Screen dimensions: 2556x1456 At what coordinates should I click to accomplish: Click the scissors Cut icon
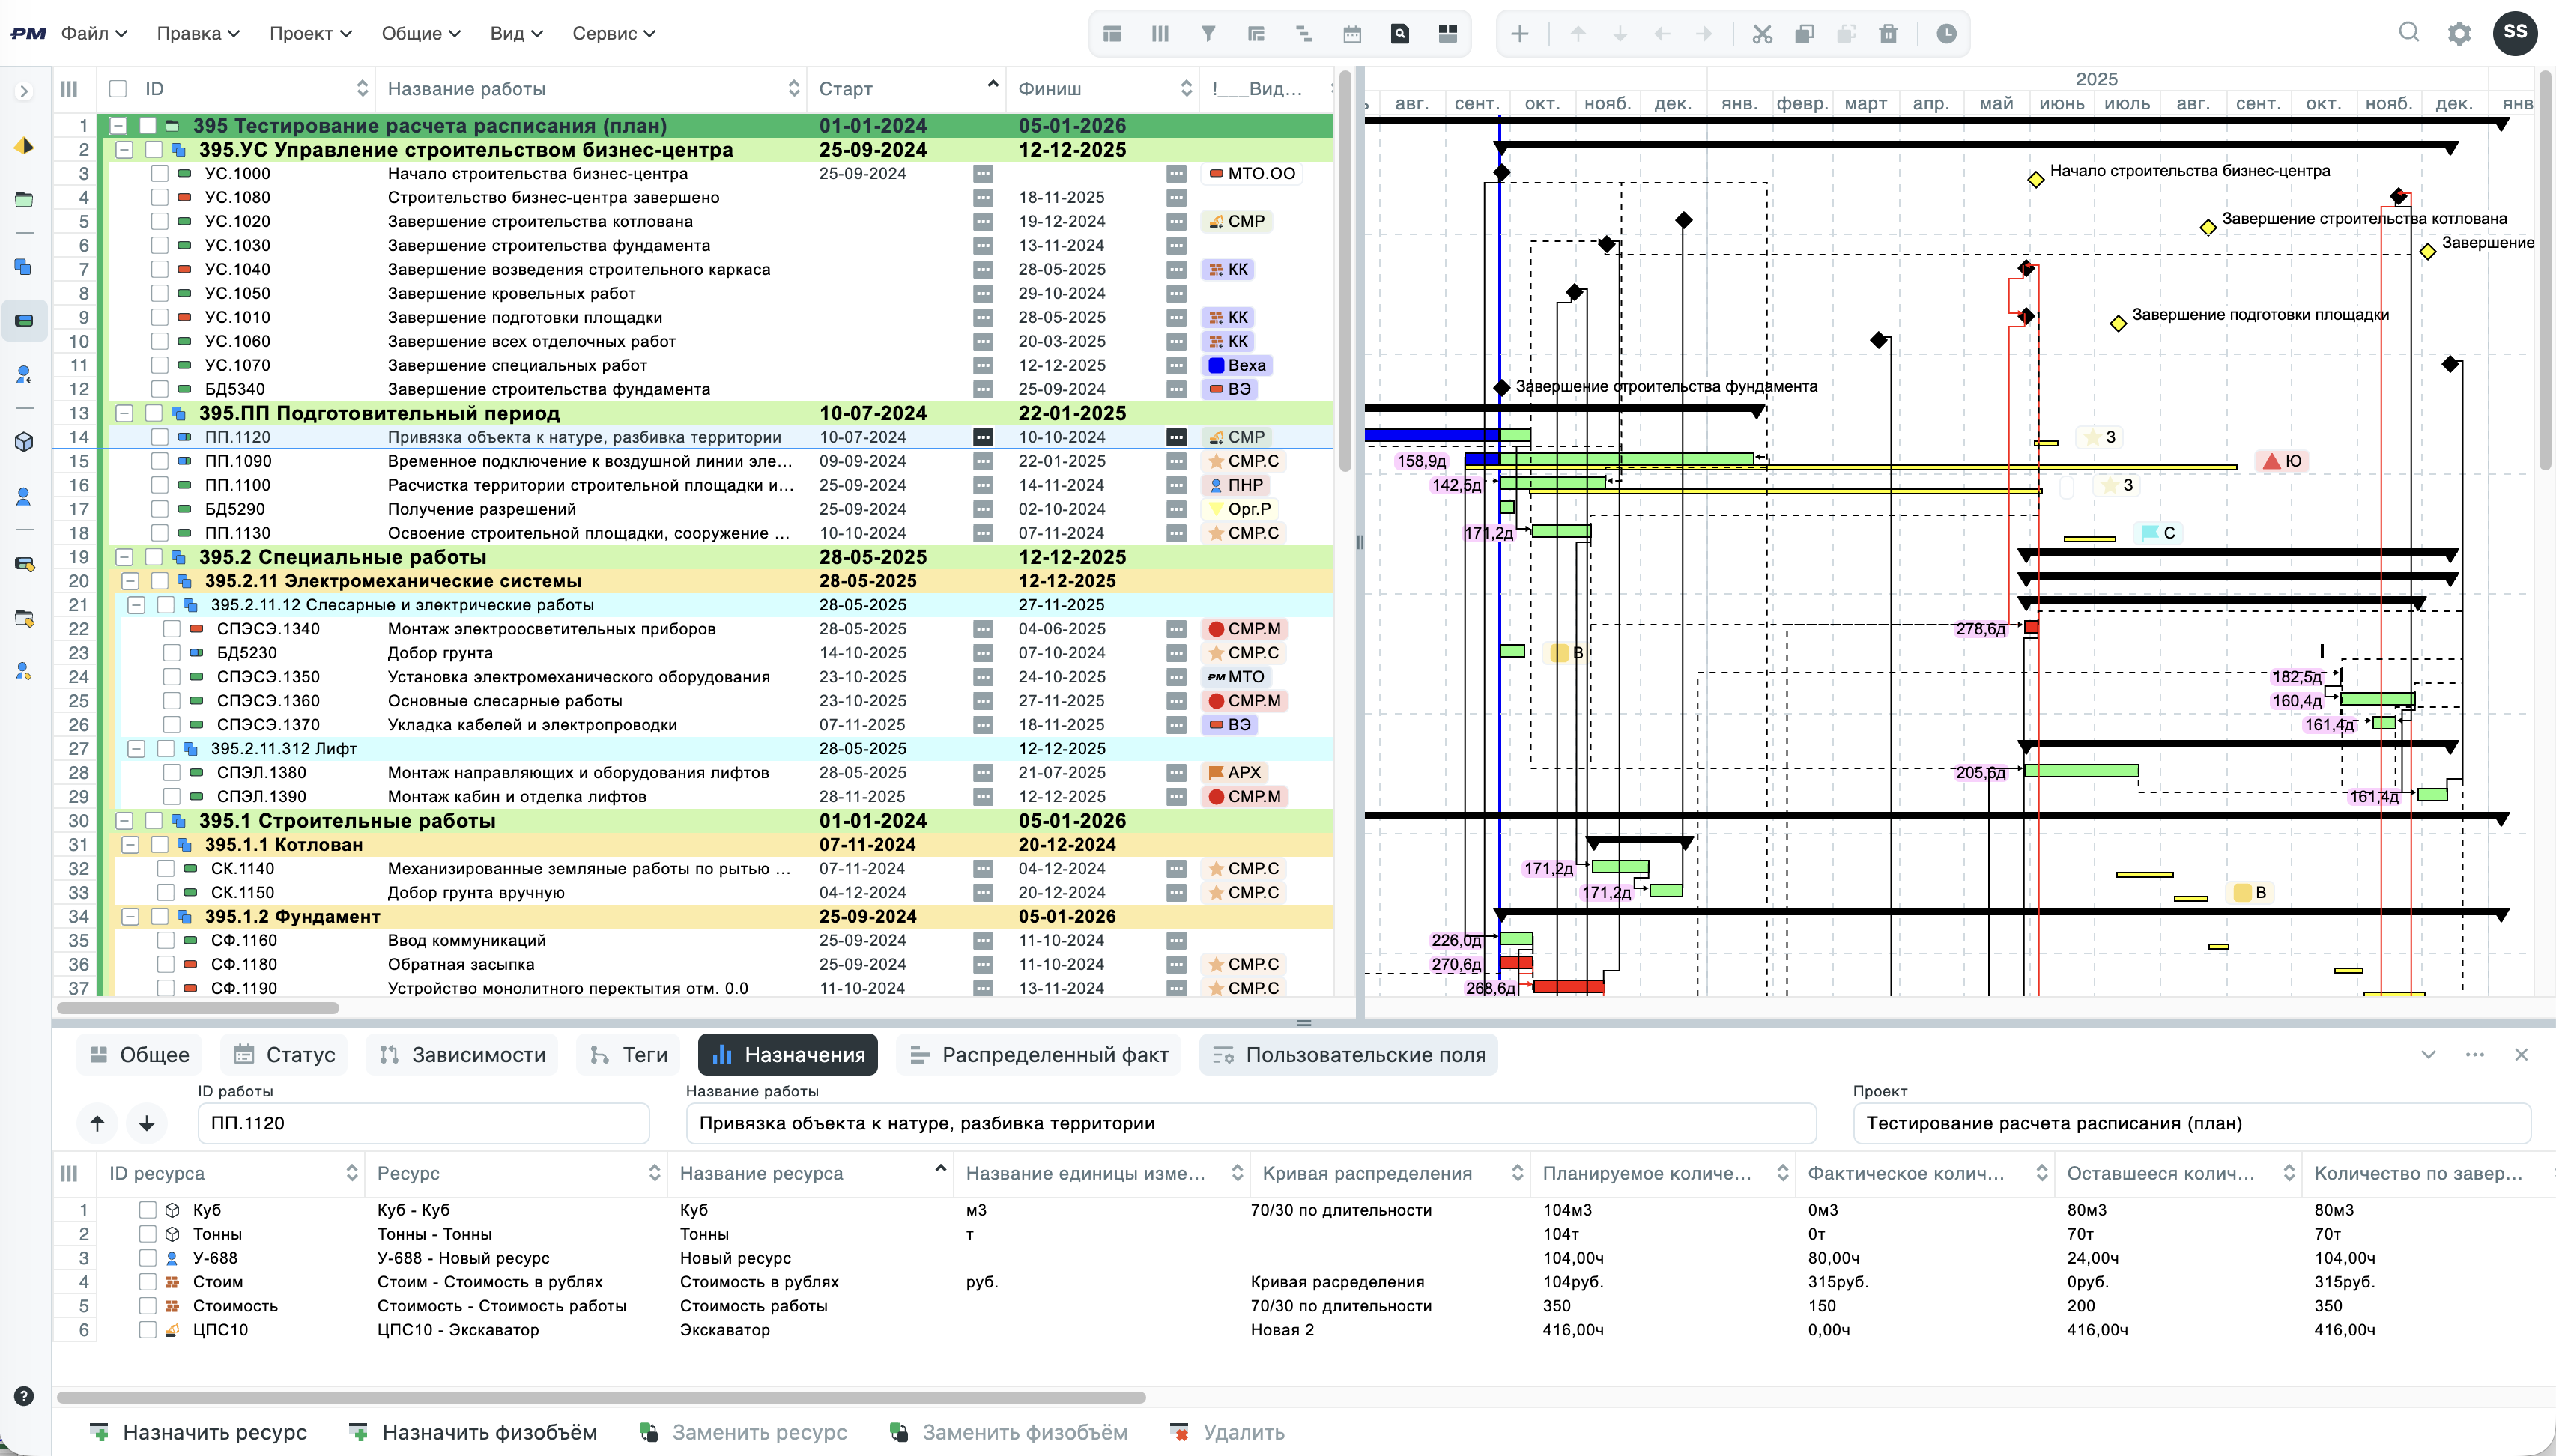[x=1762, y=34]
